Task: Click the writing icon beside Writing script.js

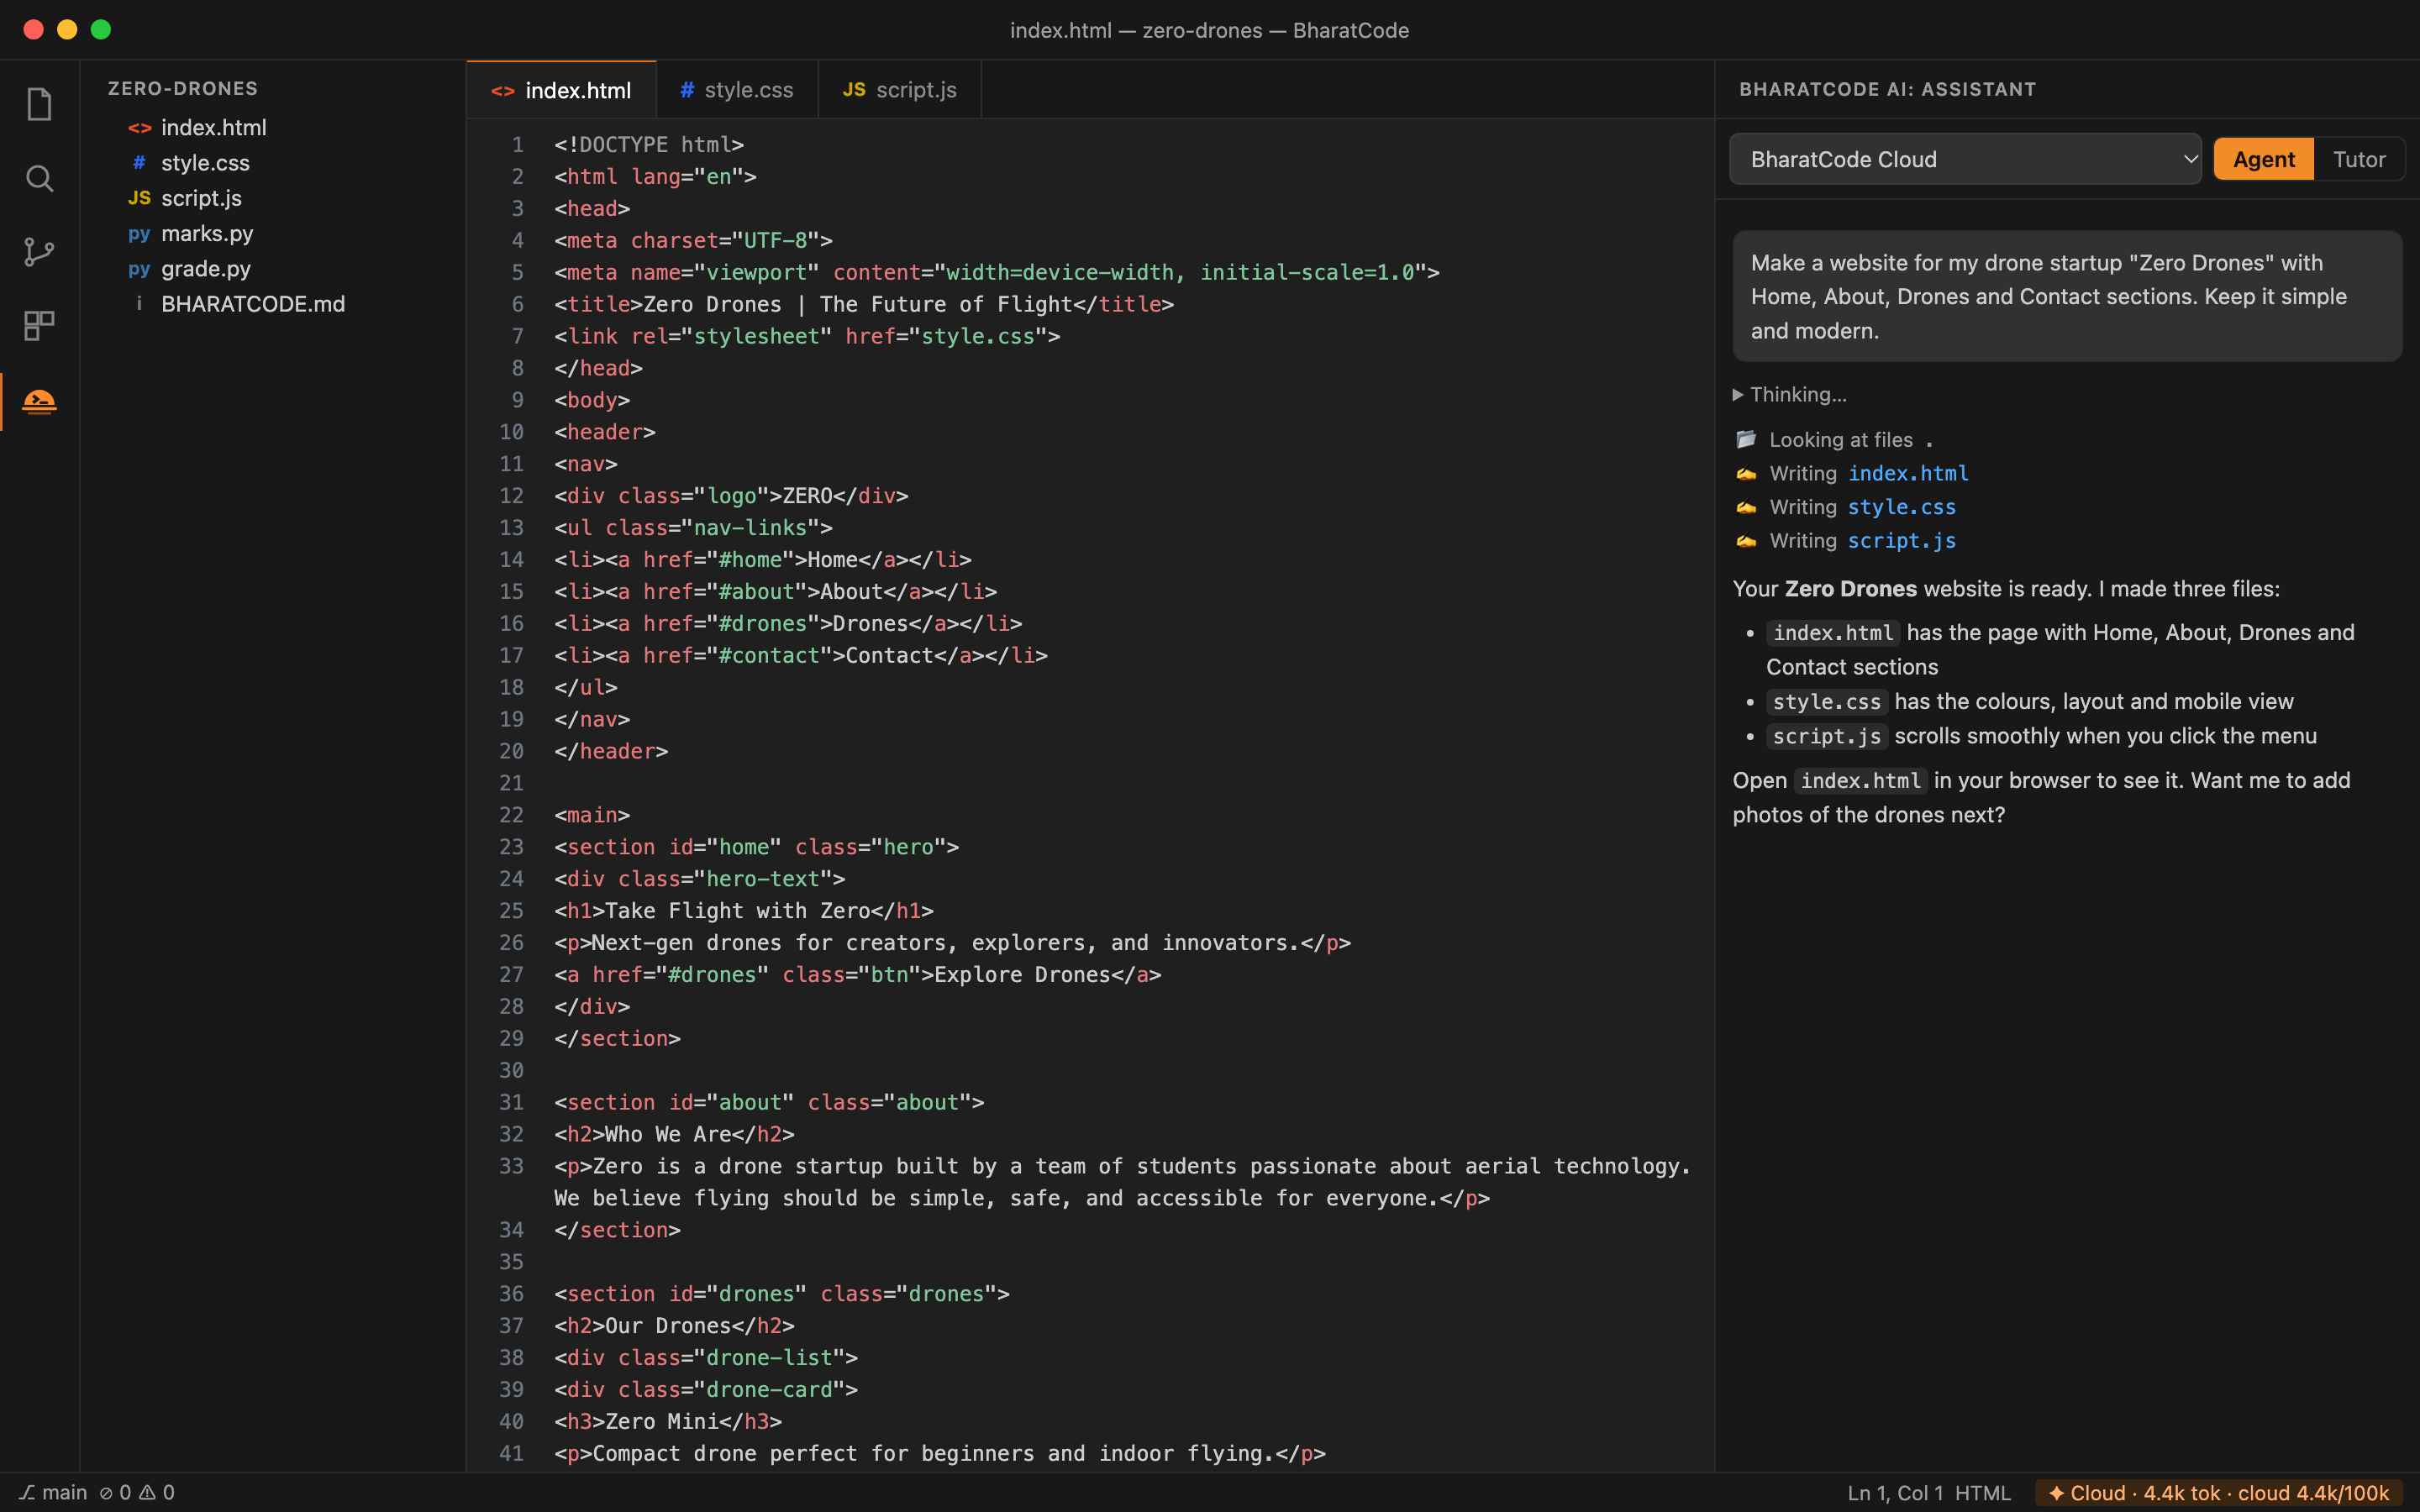Action: point(1746,540)
